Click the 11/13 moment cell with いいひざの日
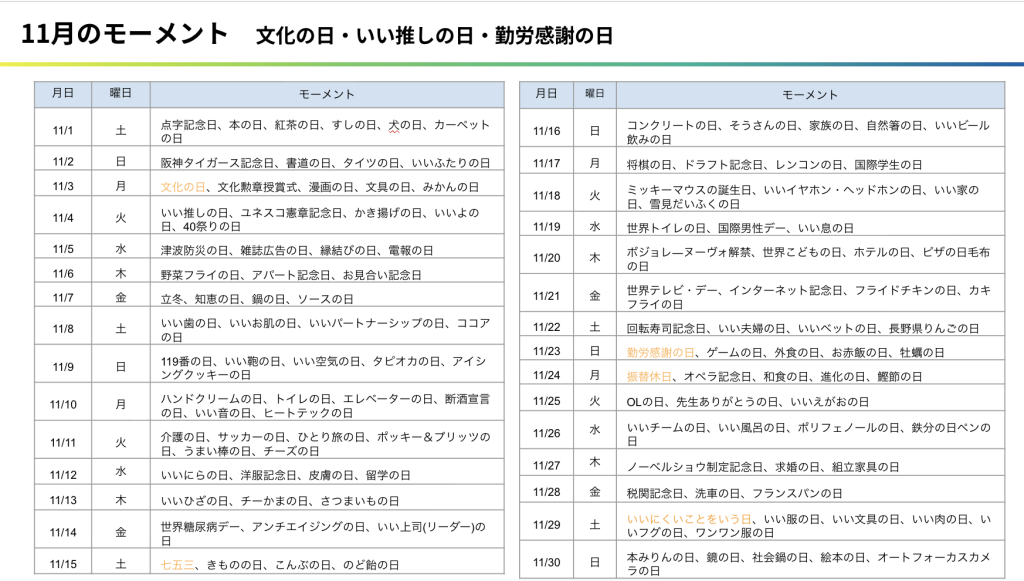1024x581 pixels. click(x=265, y=500)
